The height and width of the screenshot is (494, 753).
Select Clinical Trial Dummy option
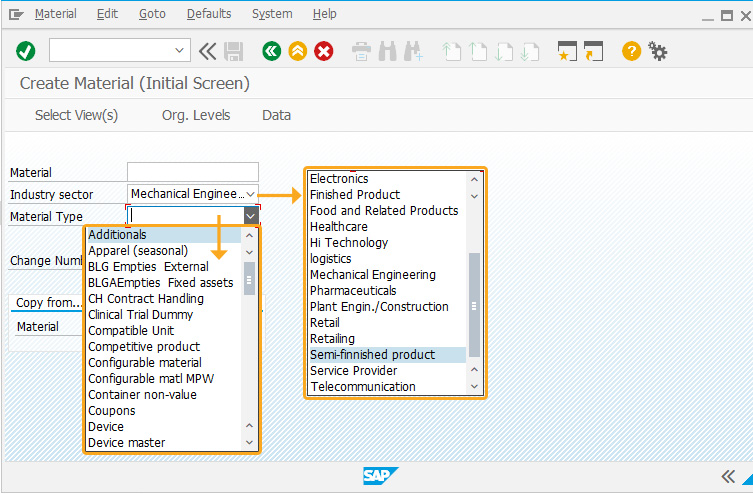coord(164,314)
